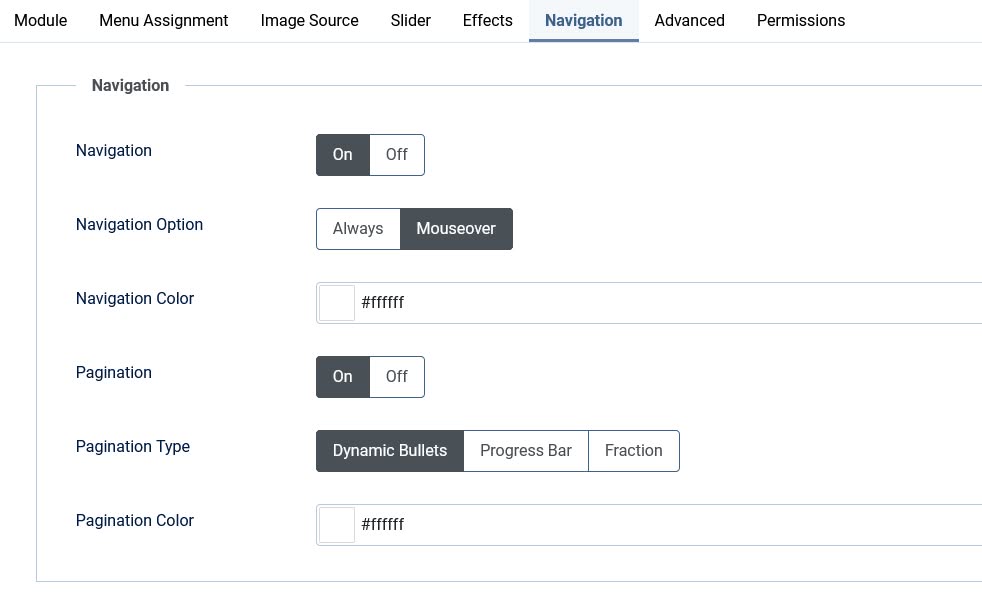
Task: Select the Effects tab
Action: pyautogui.click(x=487, y=20)
